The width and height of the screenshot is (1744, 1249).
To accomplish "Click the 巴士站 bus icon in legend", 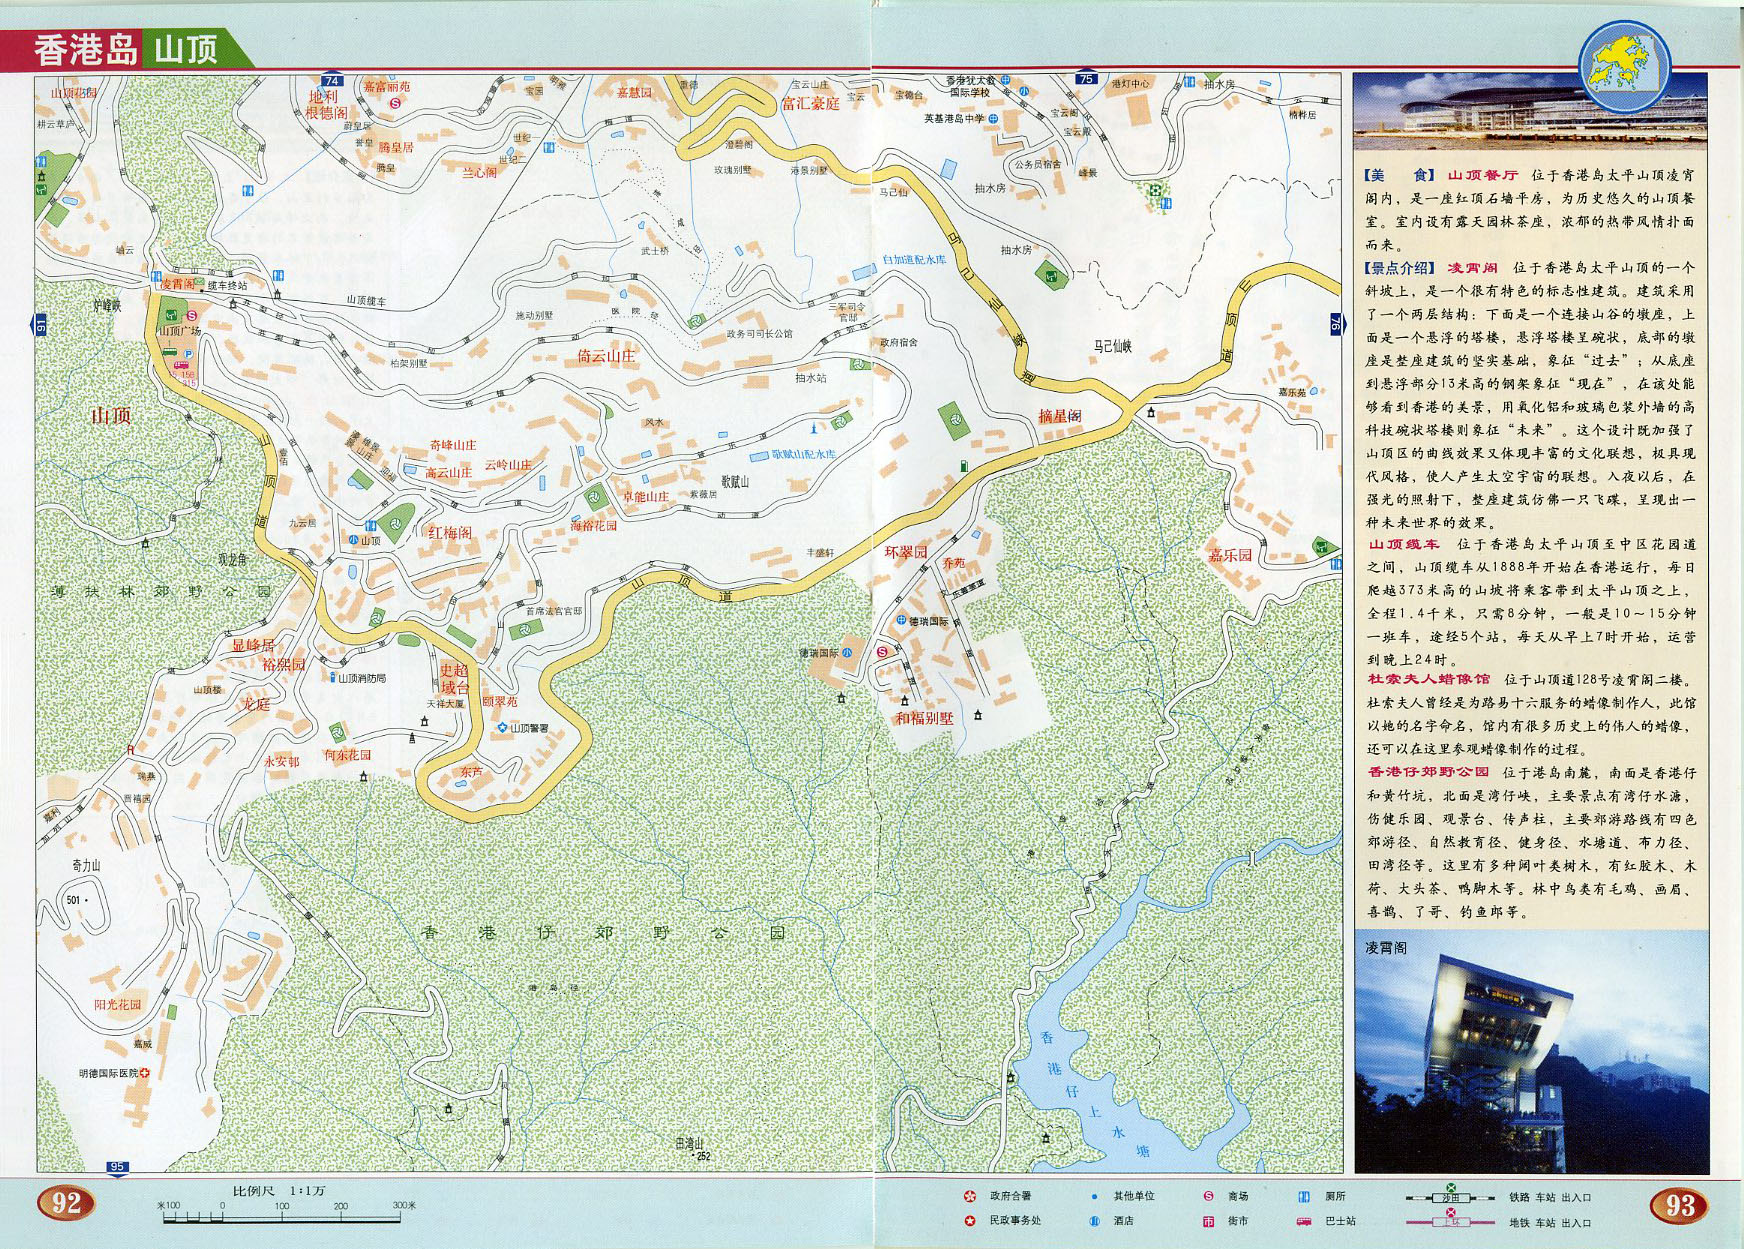I will (1304, 1221).
